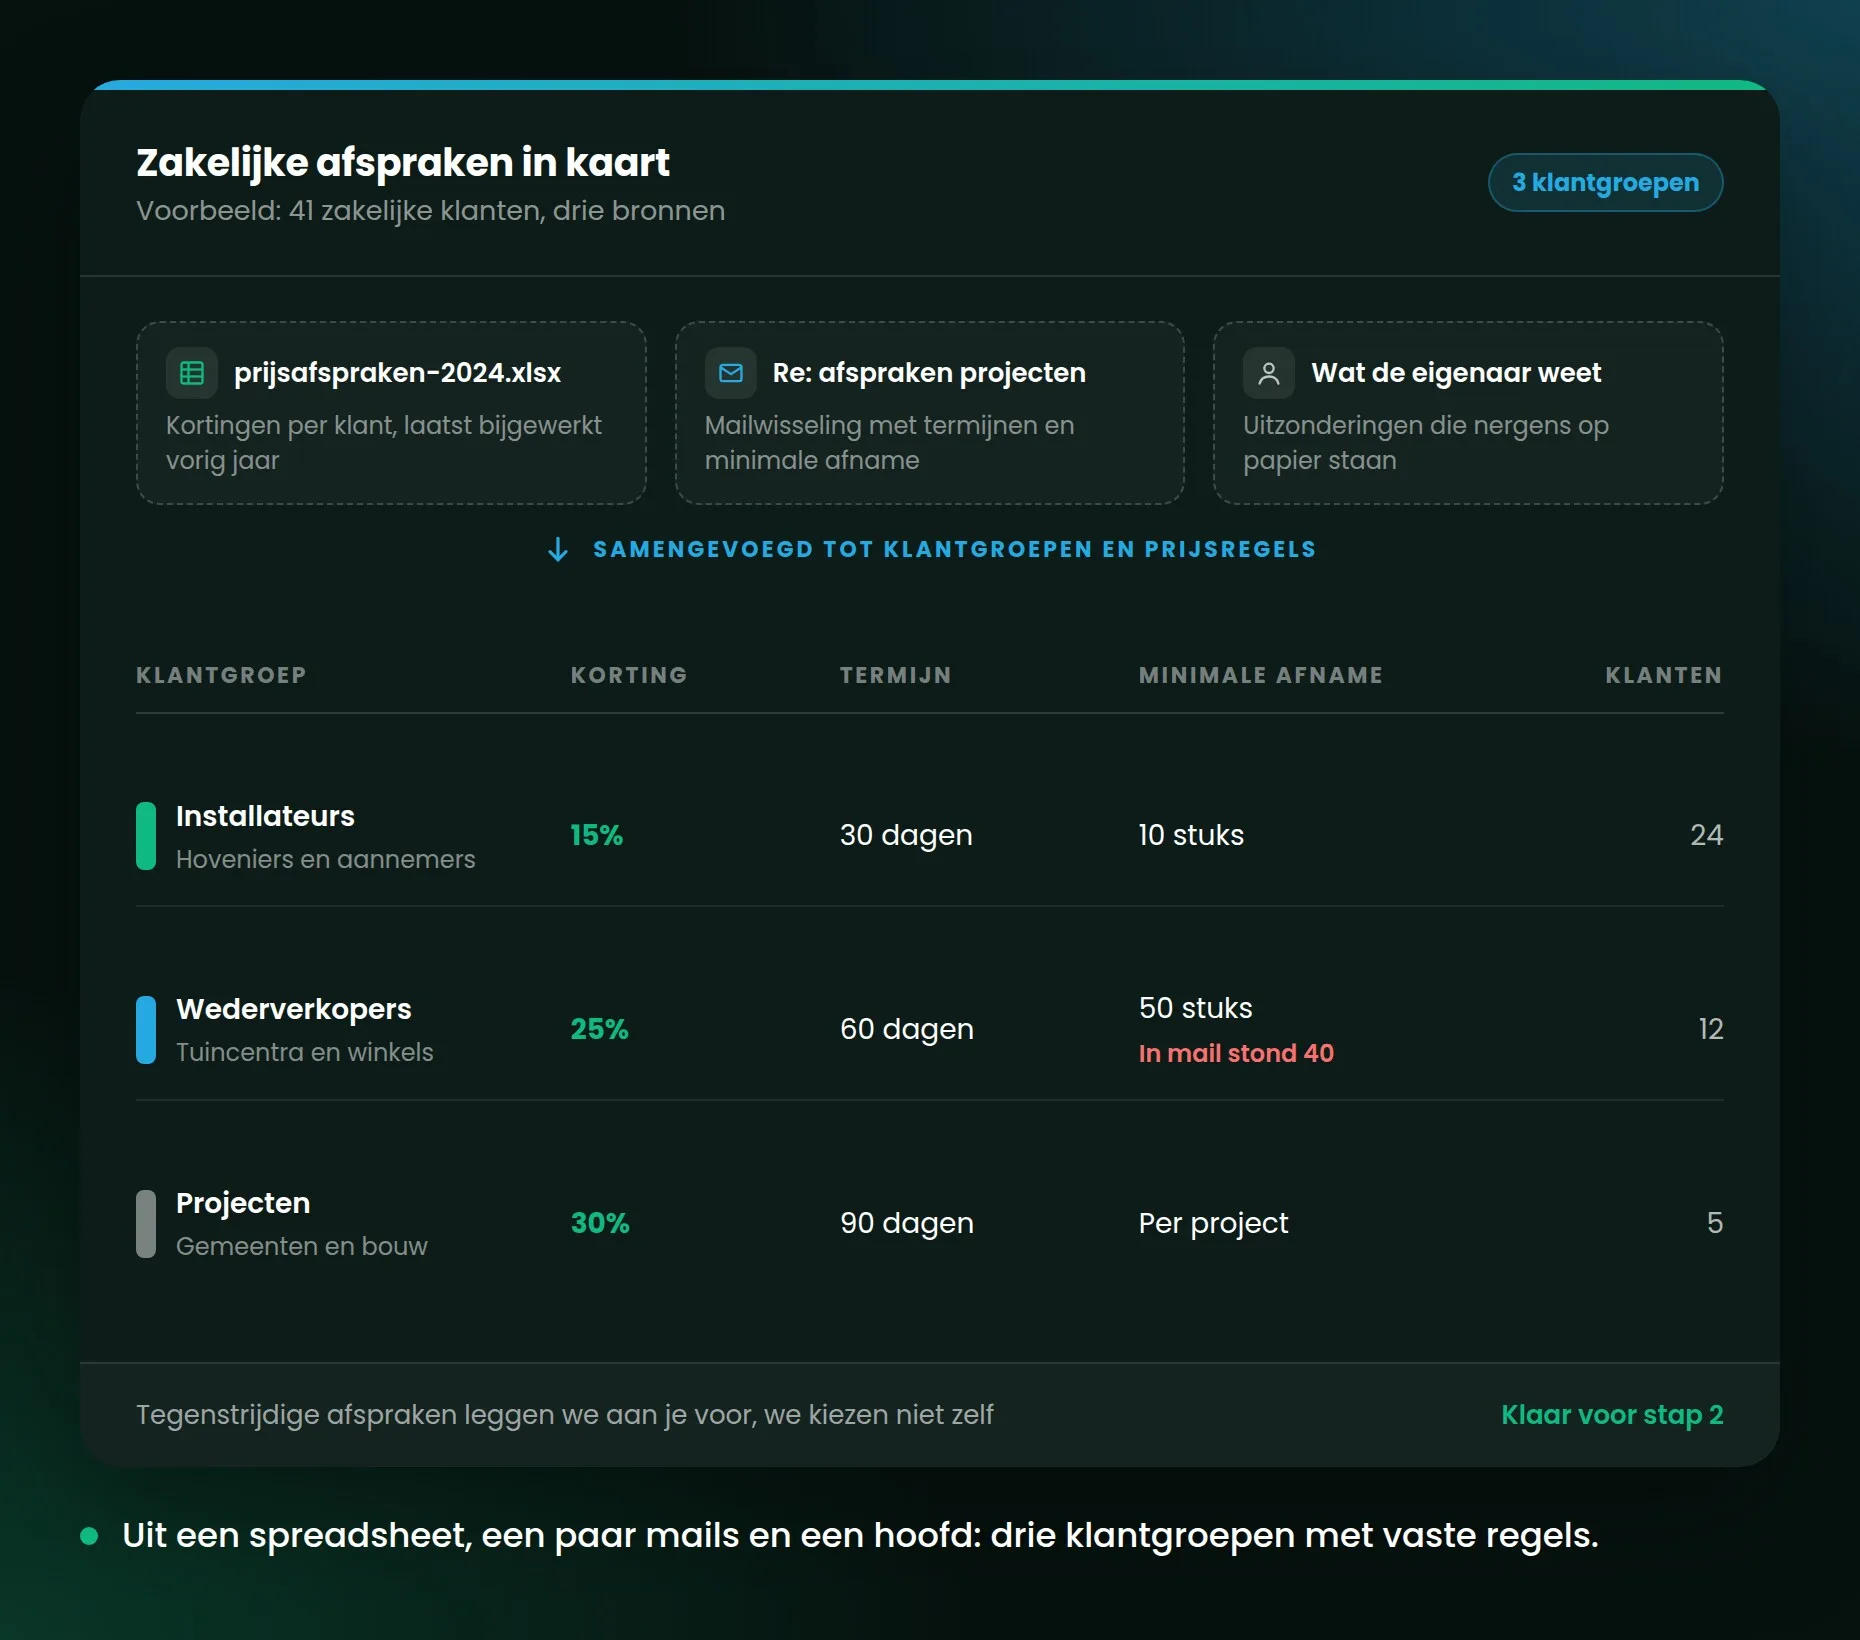Select the Re: afspraken projecten title
Screen dimensions: 1860x1640
[x=929, y=373]
